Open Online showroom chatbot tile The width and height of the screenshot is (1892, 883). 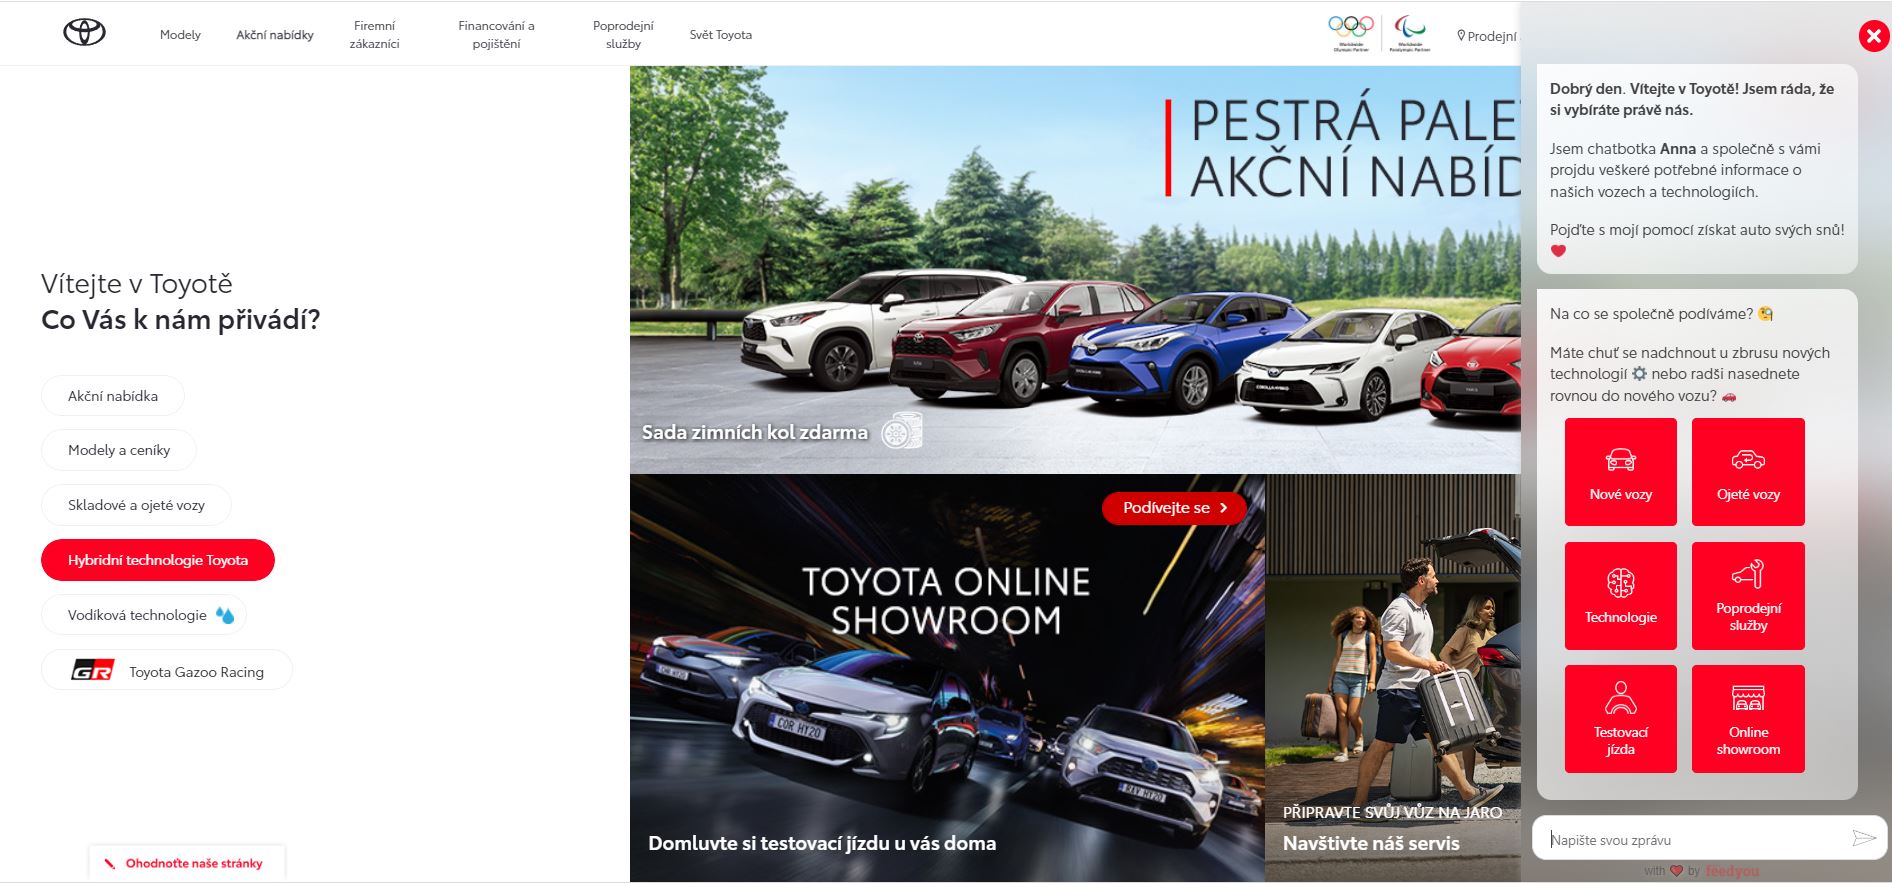pyautogui.click(x=1748, y=719)
